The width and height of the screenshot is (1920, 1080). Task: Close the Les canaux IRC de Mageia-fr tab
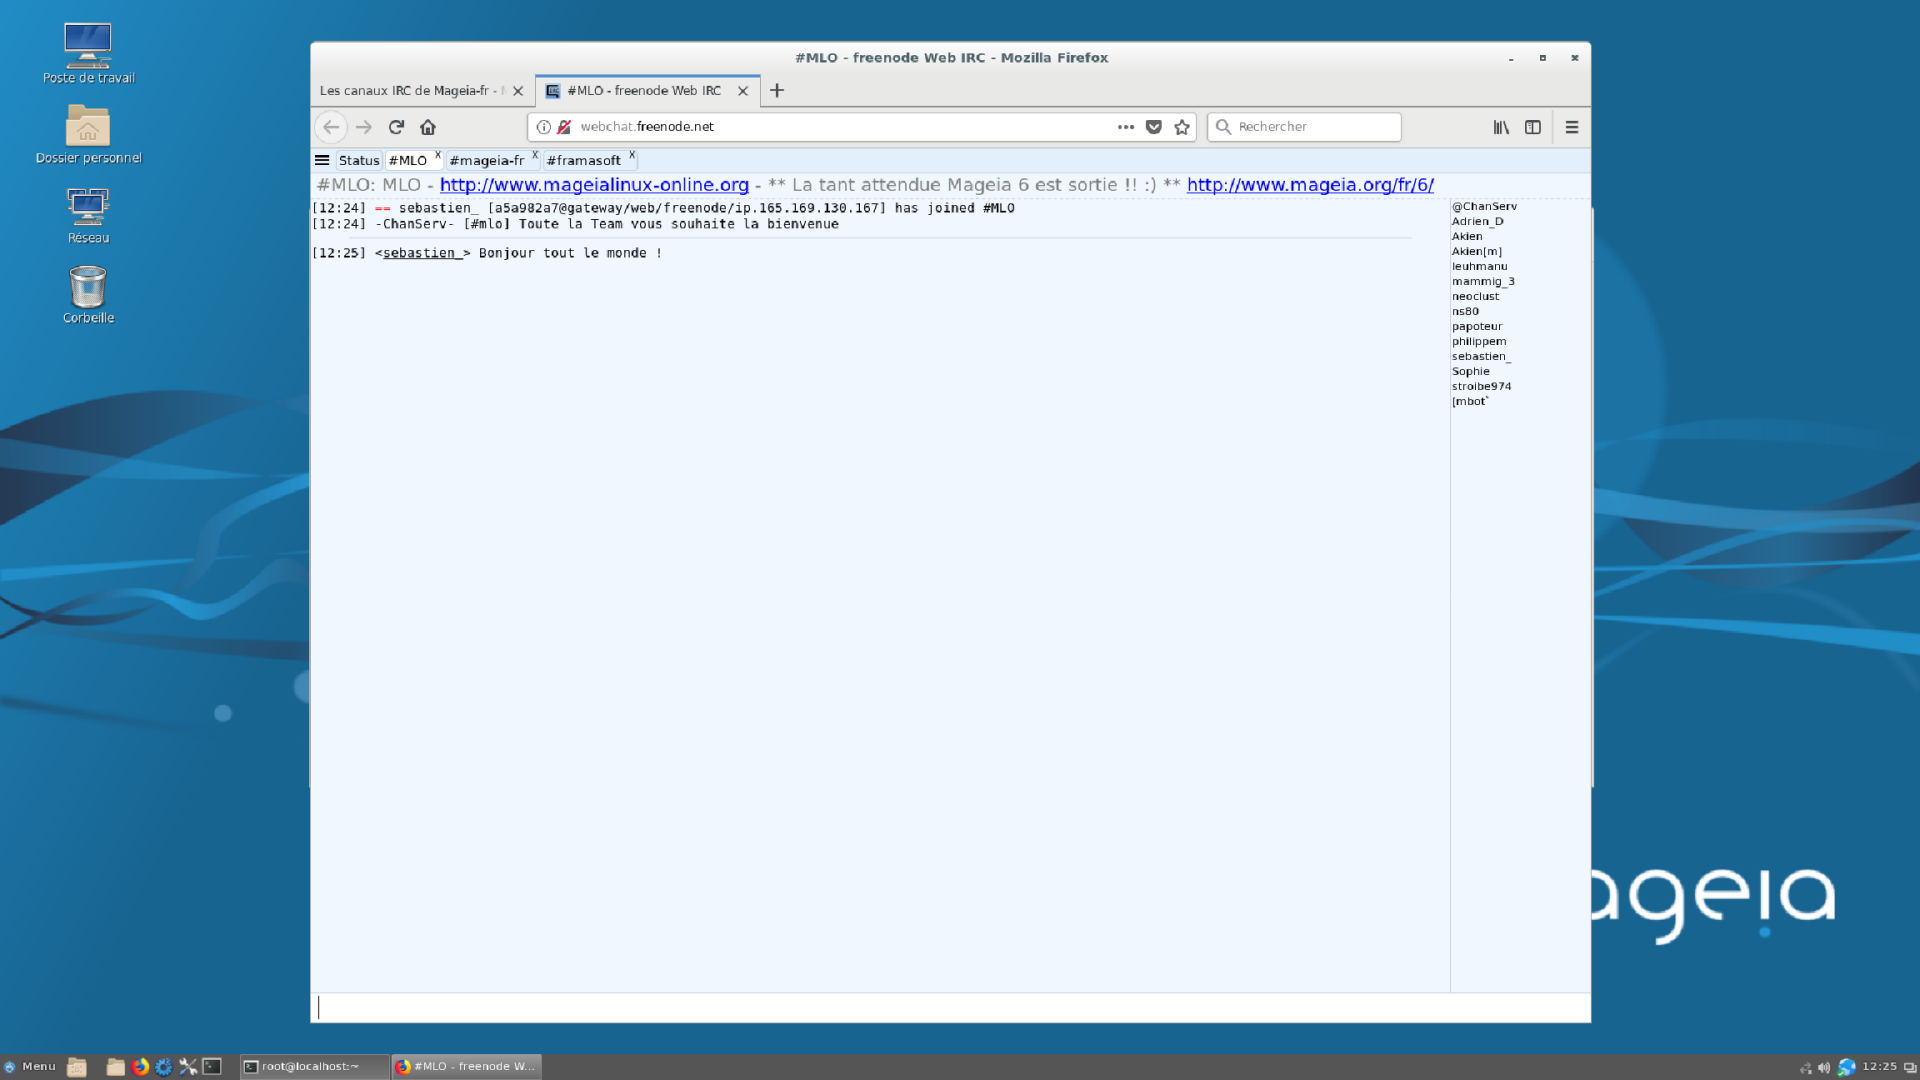coord(518,91)
